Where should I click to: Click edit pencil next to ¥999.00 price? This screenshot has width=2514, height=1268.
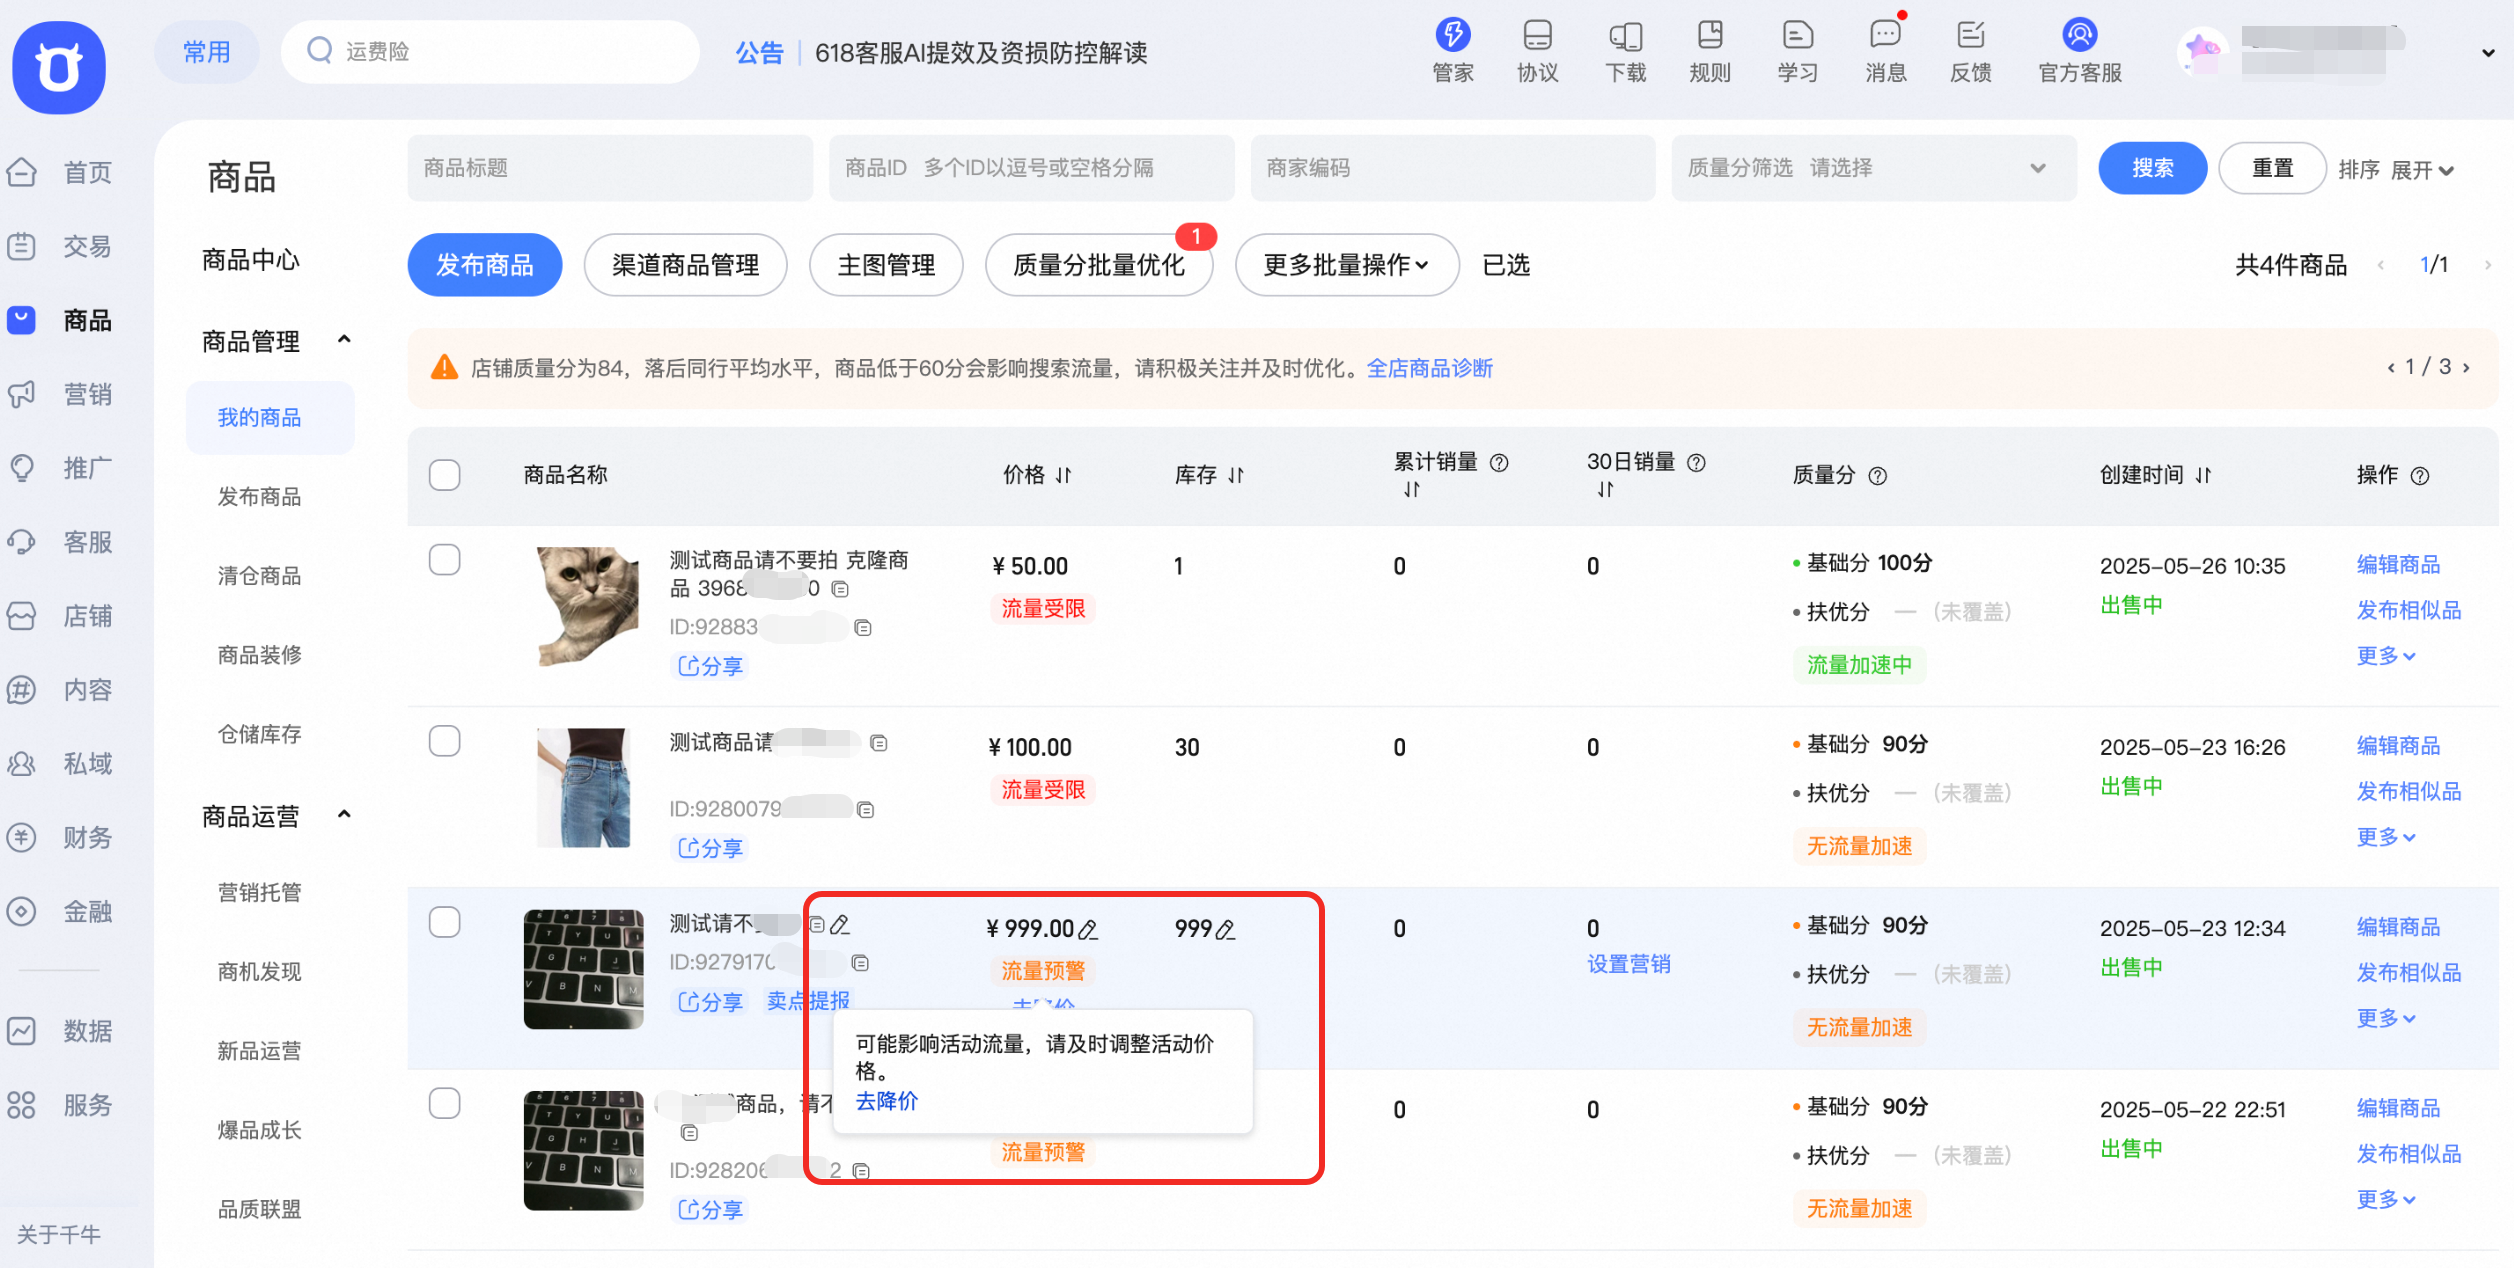point(1088,930)
